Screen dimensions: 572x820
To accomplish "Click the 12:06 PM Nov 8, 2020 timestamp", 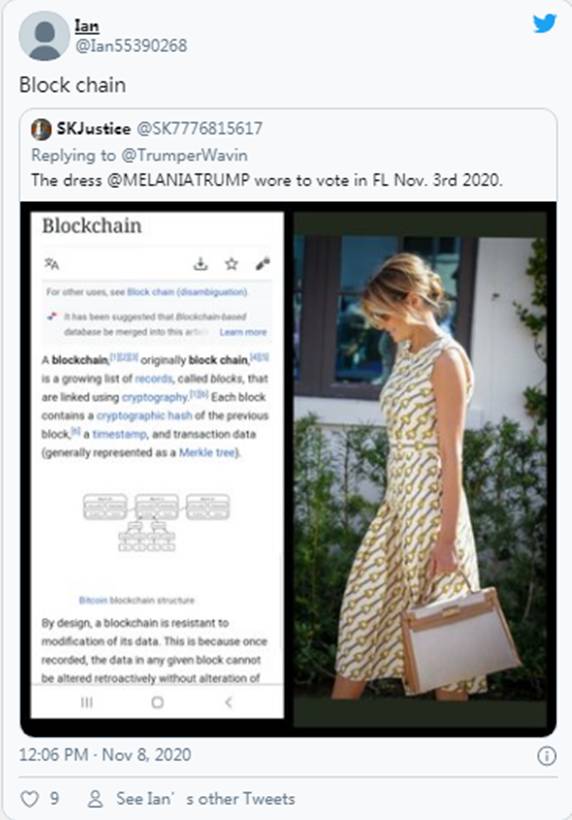I will [105, 755].
